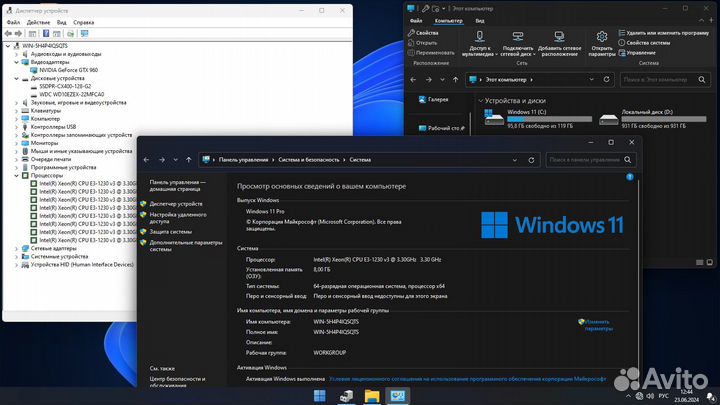Open the Открыть параметры gear icon
Screen dimensions: 720x405
pos(601,37)
